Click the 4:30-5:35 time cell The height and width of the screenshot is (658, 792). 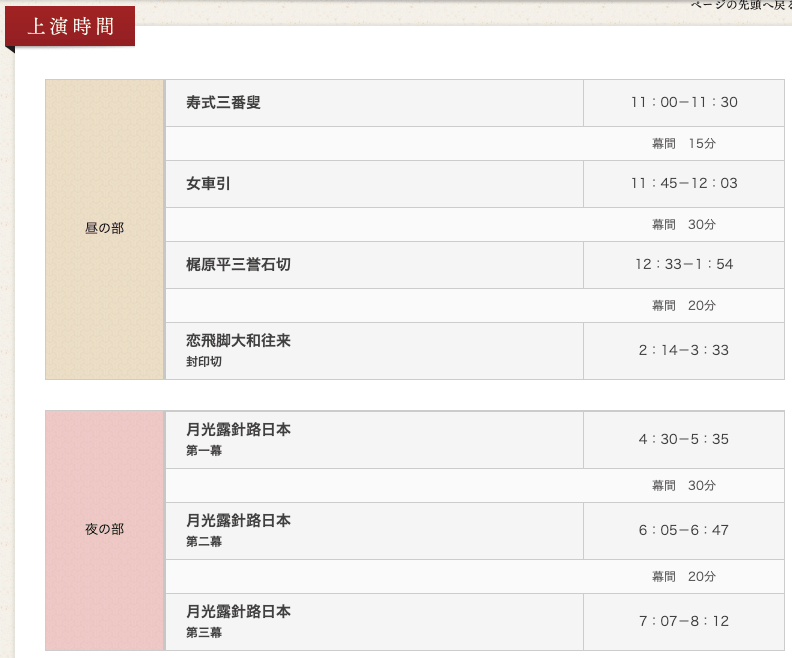pos(684,440)
